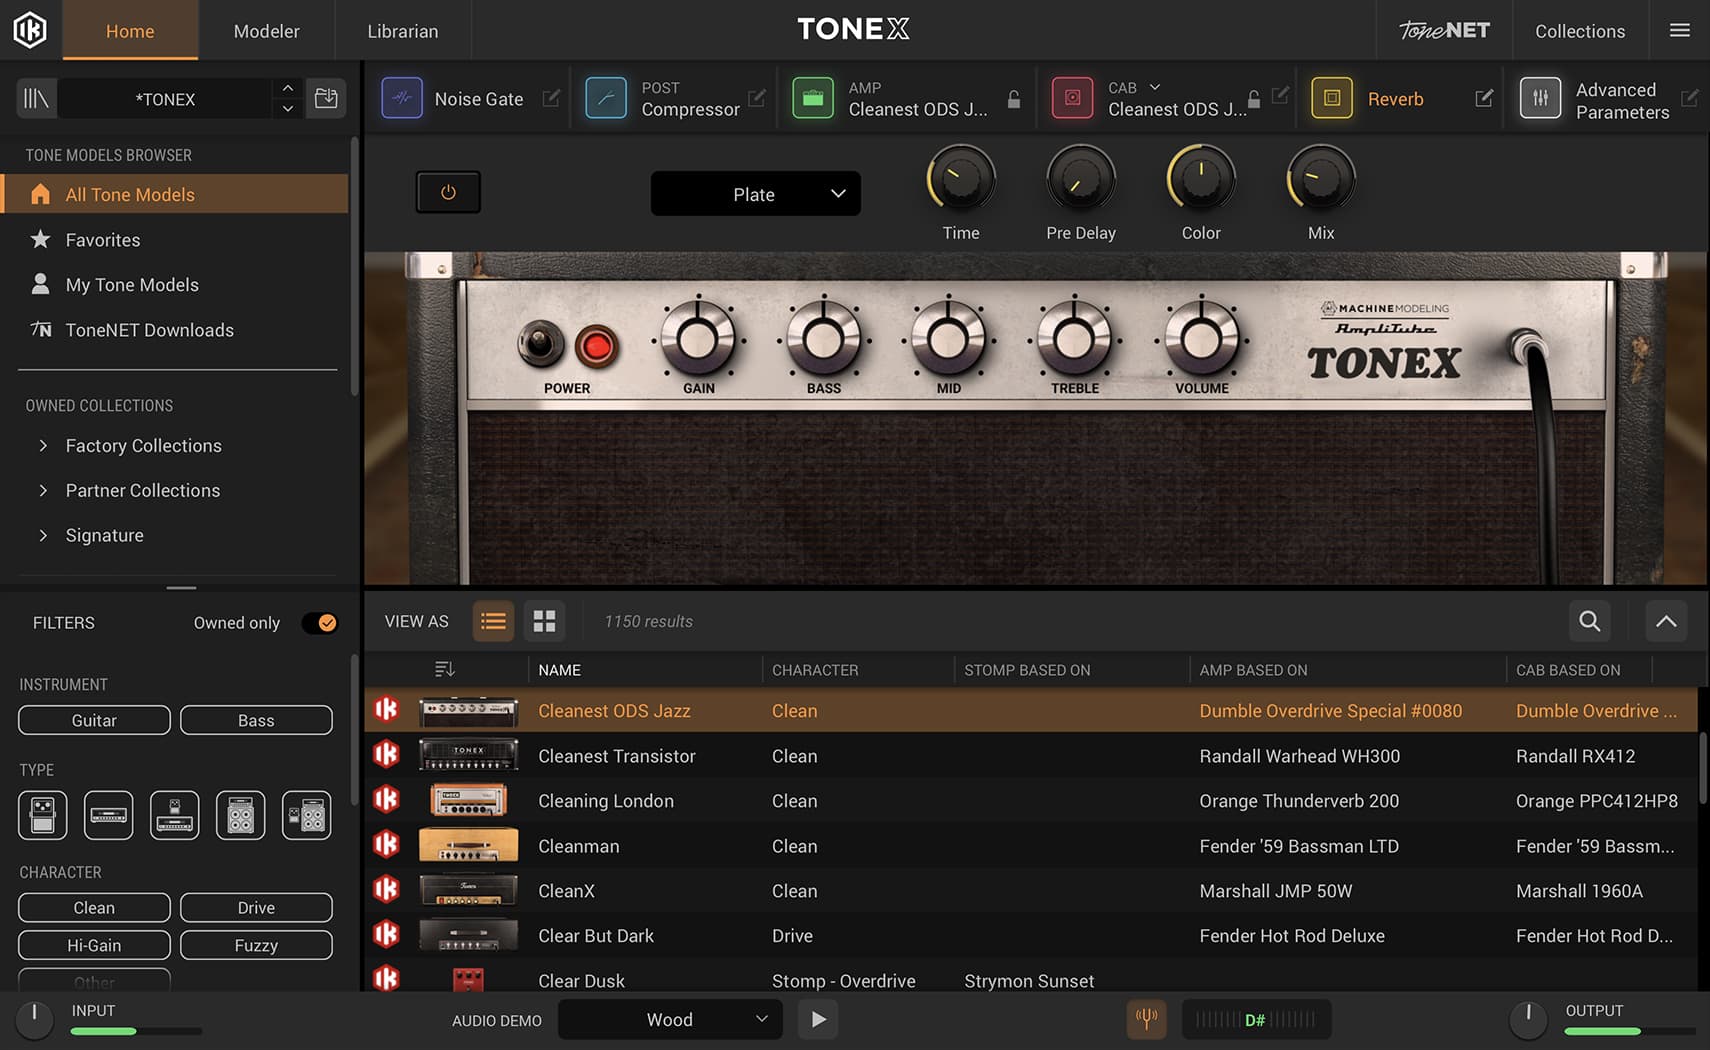Viewport: 1710px width, 1050px height.
Task: Open the Librarian tab
Action: [402, 31]
